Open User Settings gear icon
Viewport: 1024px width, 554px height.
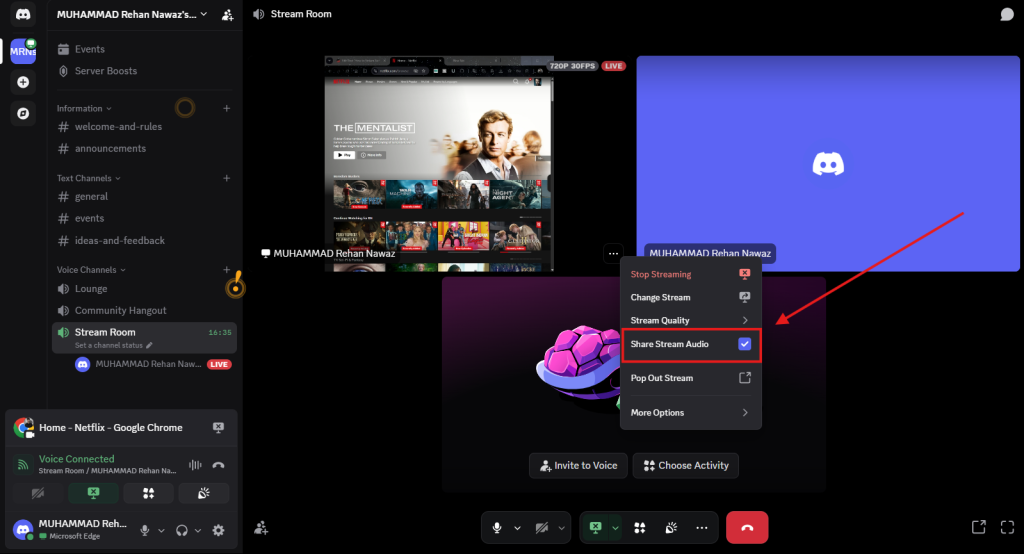pos(218,530)
